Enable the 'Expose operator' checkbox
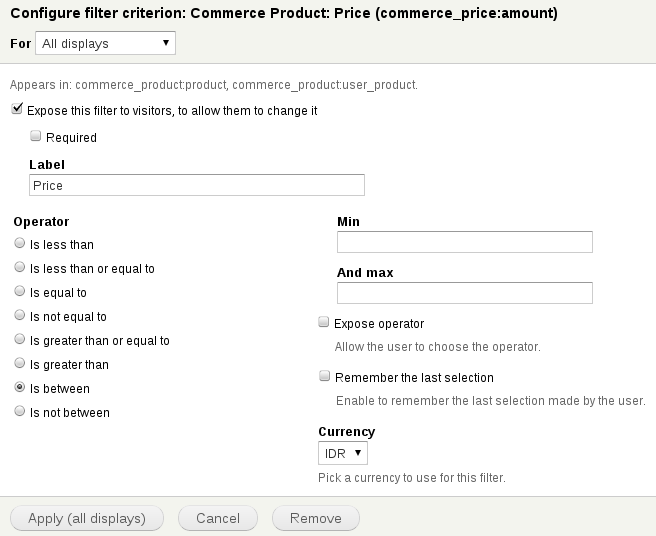 324,323
